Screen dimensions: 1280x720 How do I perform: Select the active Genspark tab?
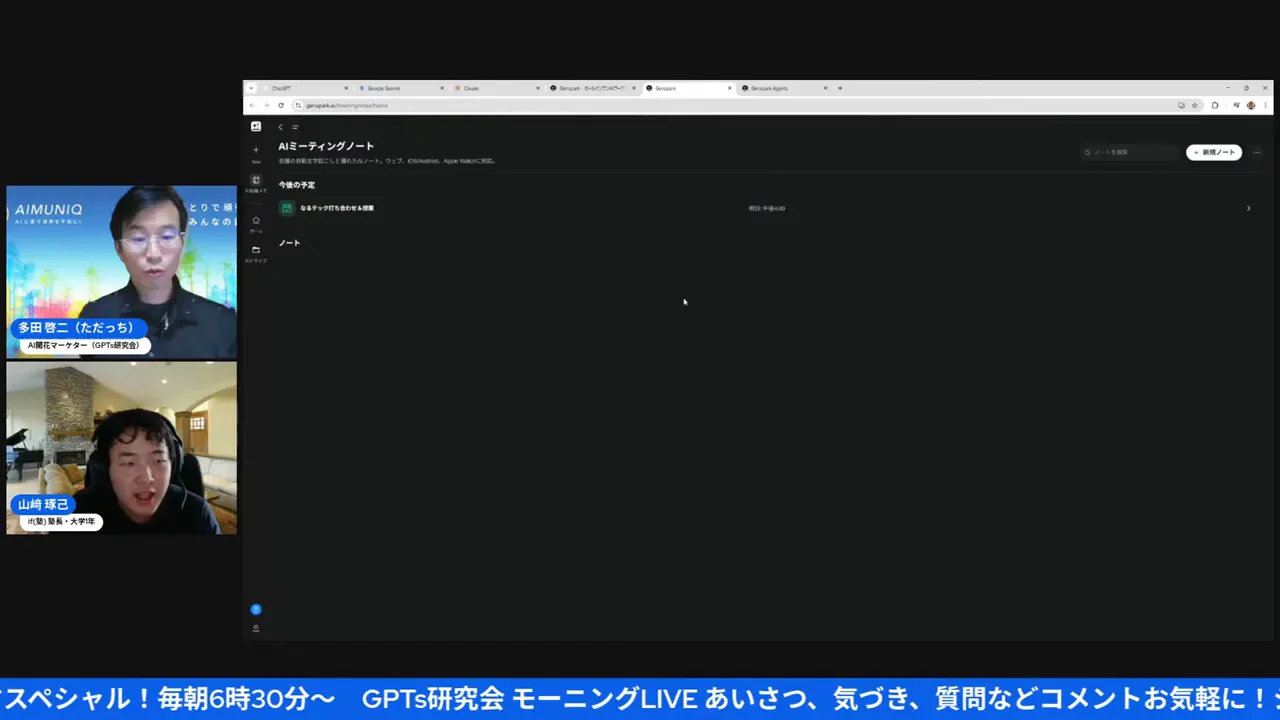point(688,88)
